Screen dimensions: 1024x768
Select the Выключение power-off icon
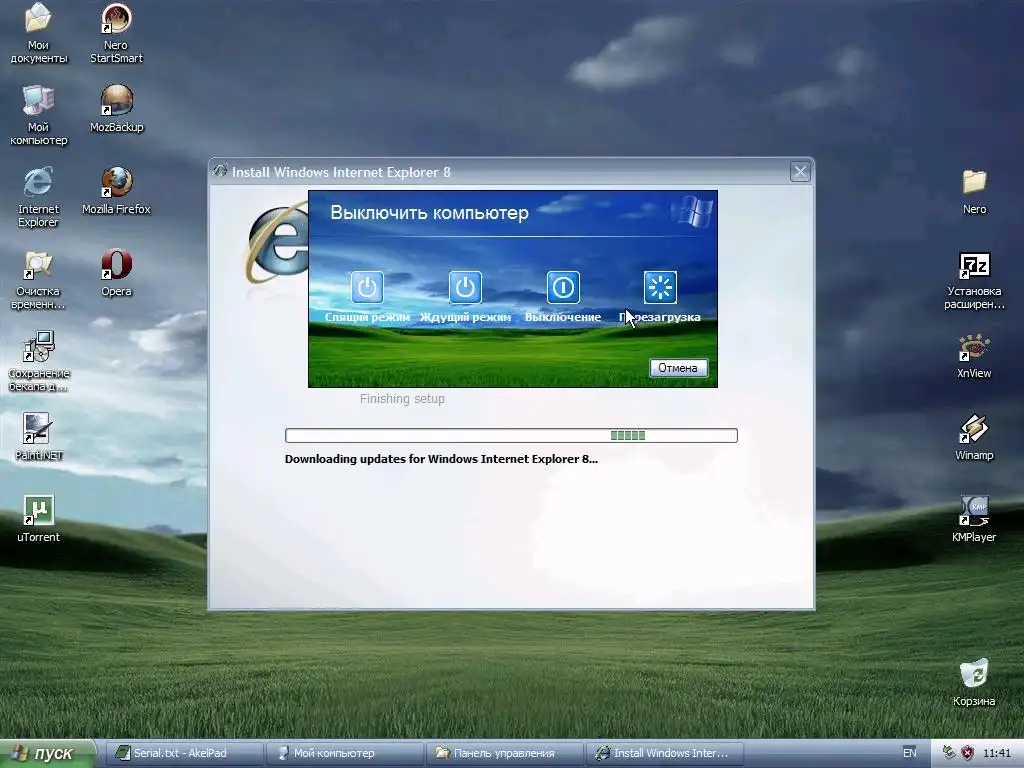pyautogui.click(x=563, y=287)
